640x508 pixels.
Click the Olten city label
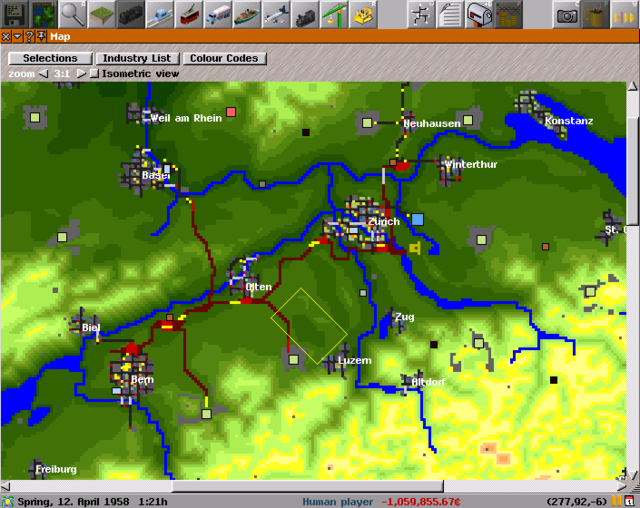tap(258, 287)
